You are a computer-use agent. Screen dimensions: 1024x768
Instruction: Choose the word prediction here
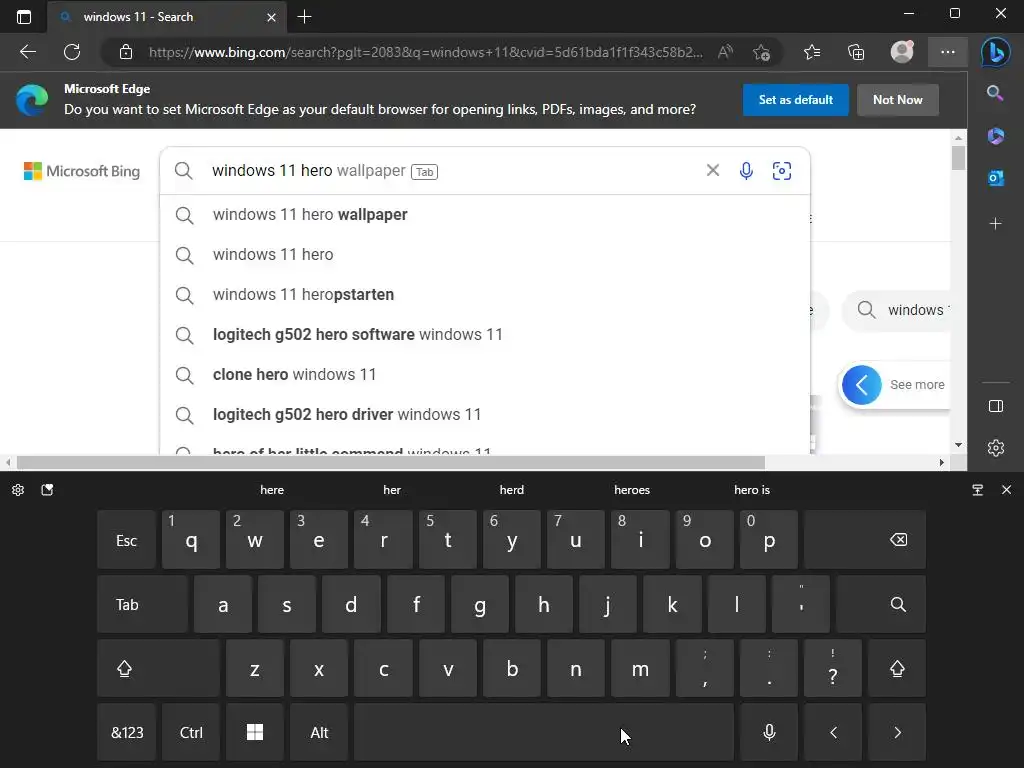tap(272, 490)
